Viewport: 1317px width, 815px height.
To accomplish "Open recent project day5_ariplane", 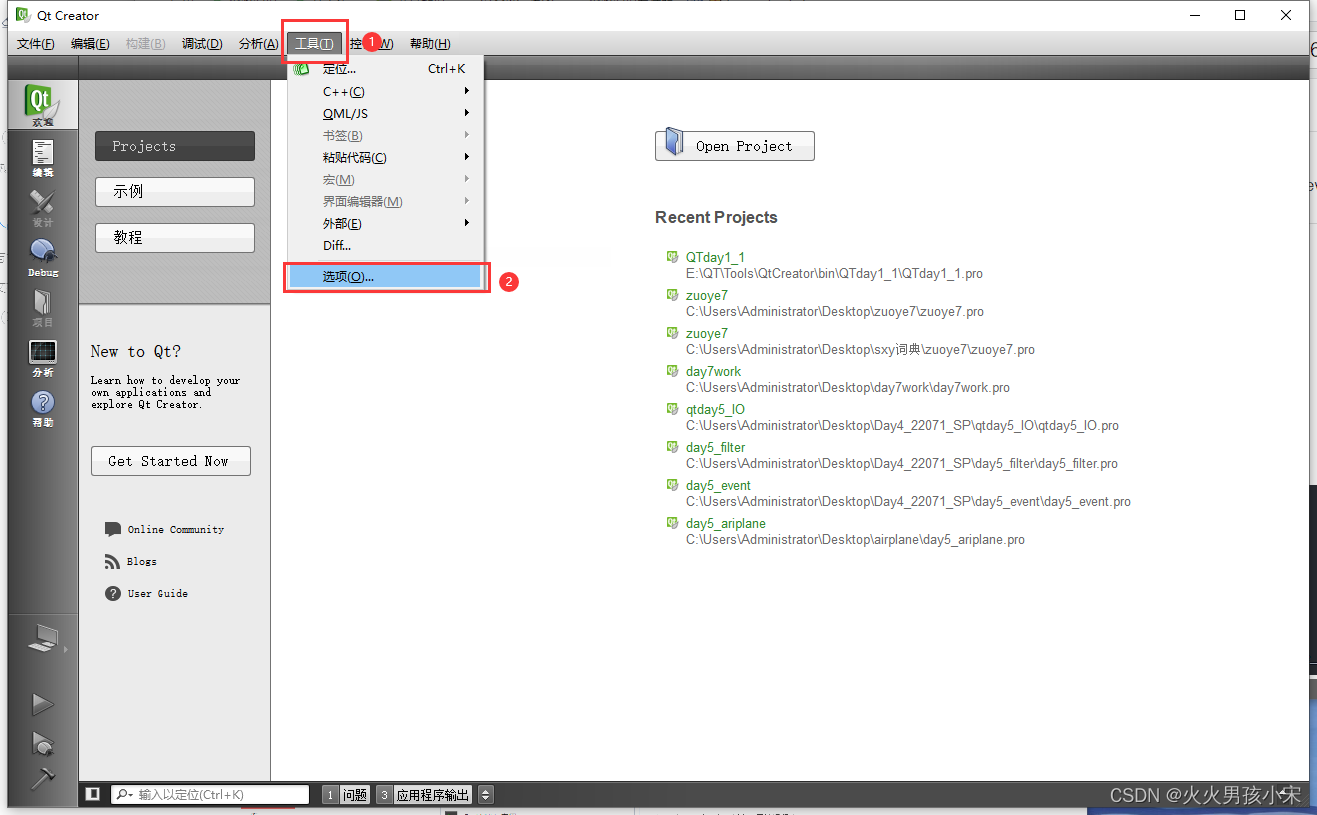I will [726, 523].
